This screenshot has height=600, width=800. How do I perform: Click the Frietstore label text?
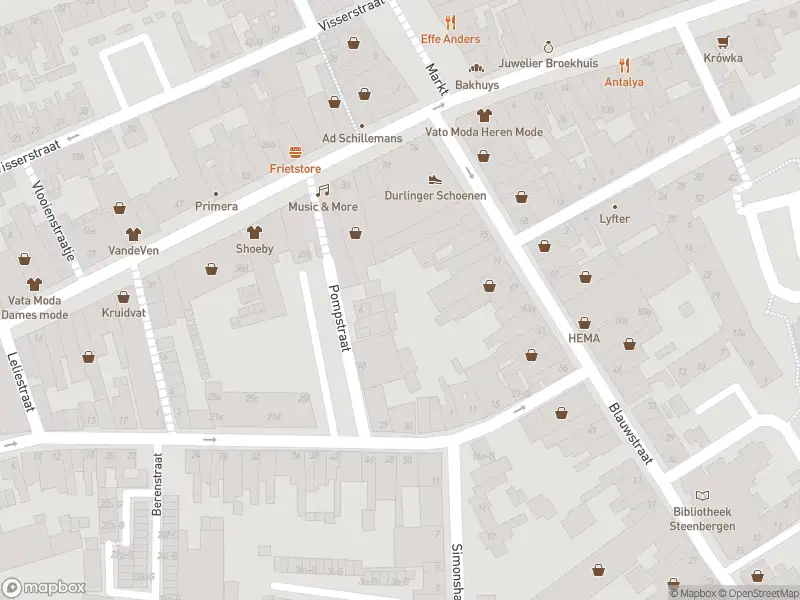click(x=295, y=169)
